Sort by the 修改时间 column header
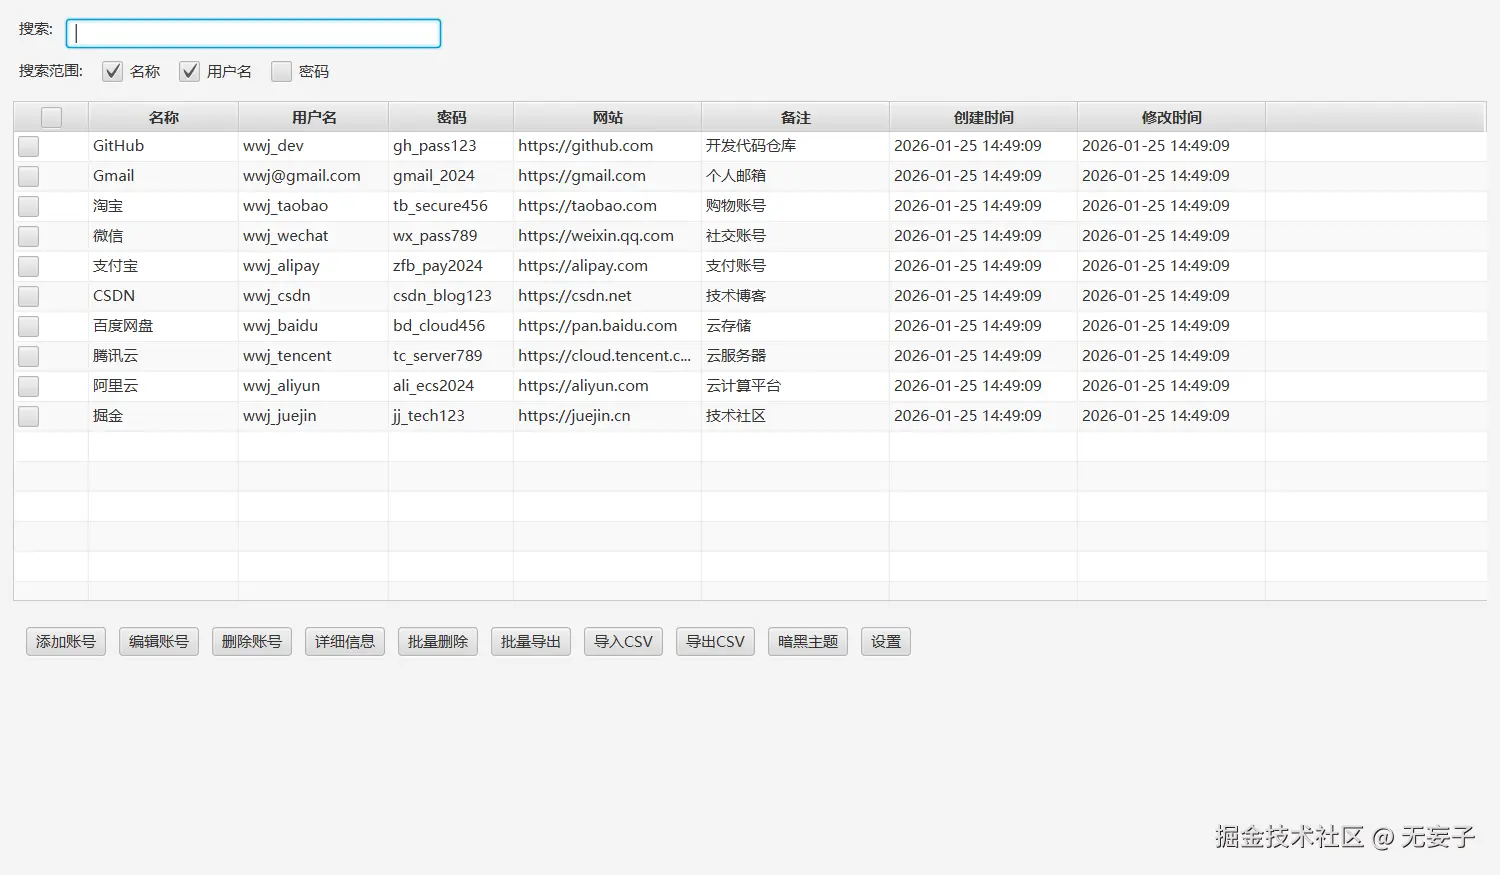The height and width of the screenshot is (875, 1500). (x=1172, y=117)
